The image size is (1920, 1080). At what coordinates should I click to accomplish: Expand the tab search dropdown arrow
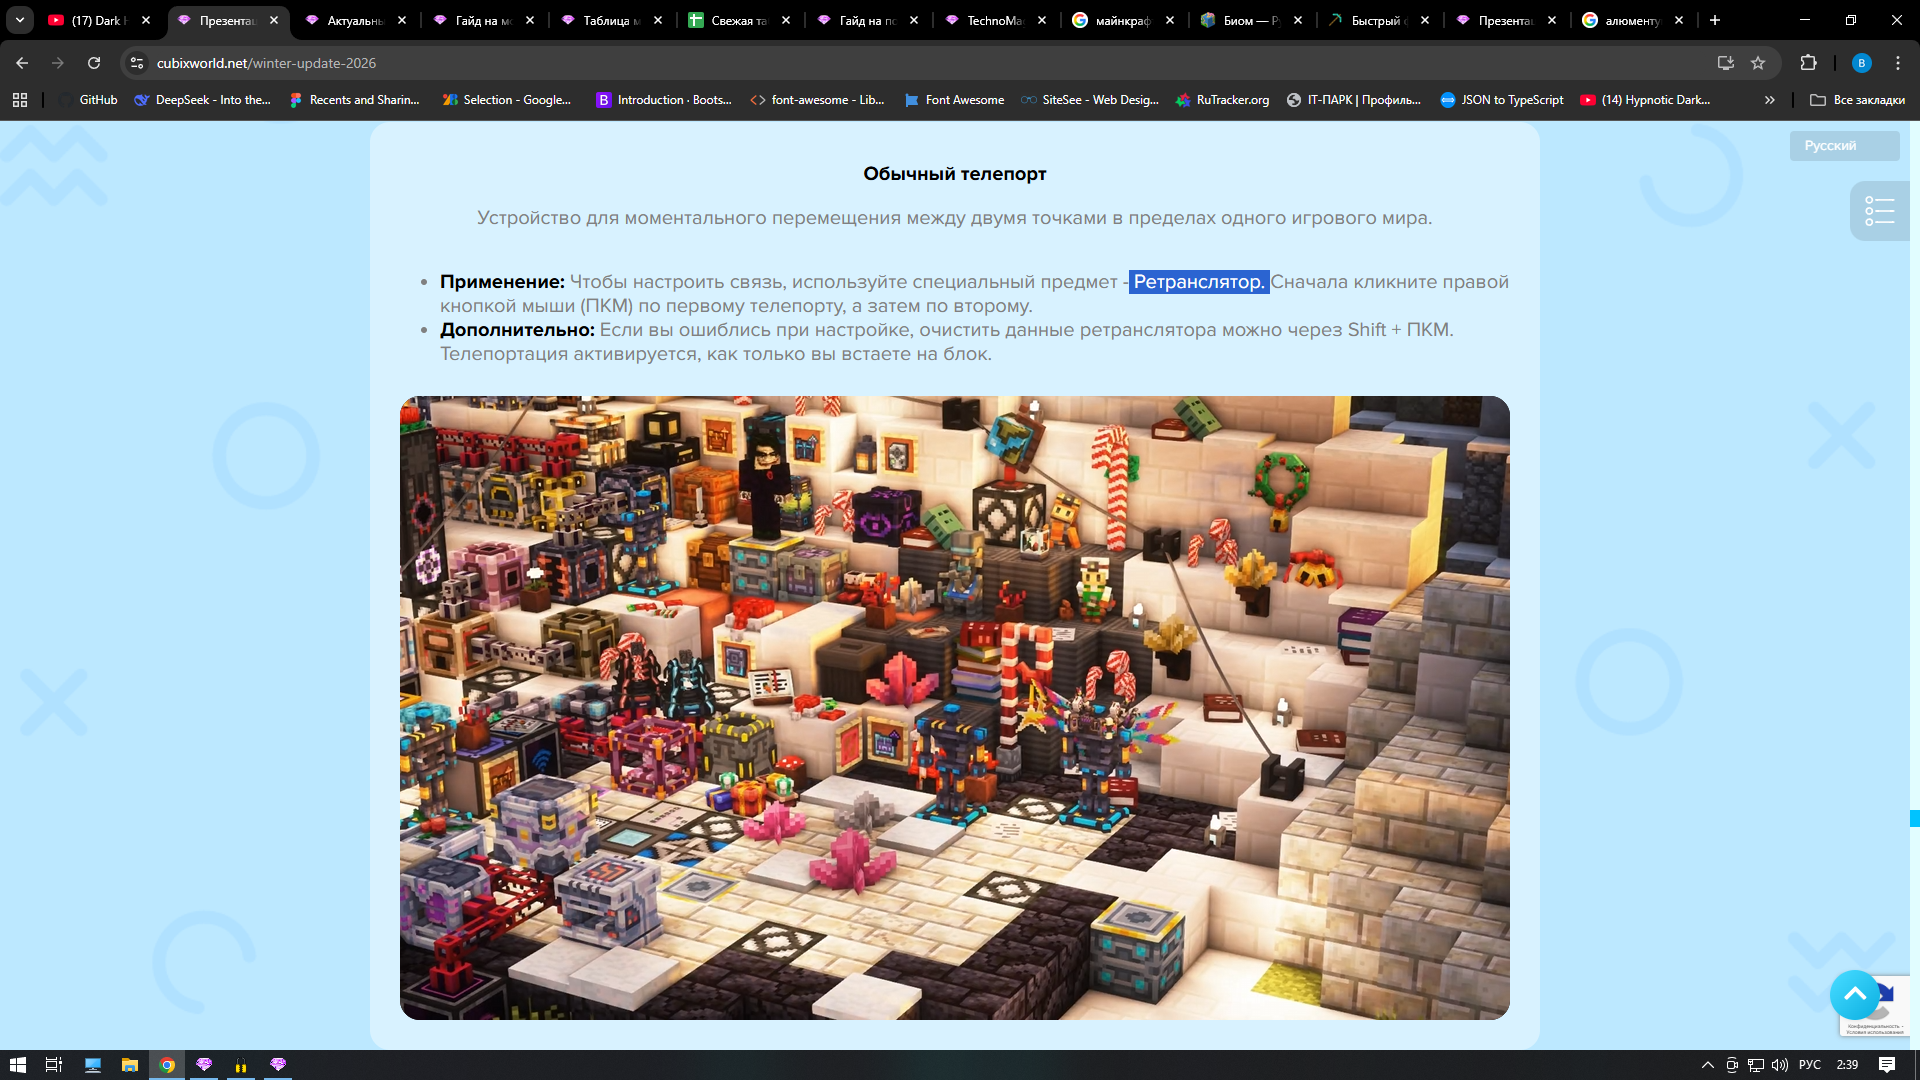click(20, 20)
